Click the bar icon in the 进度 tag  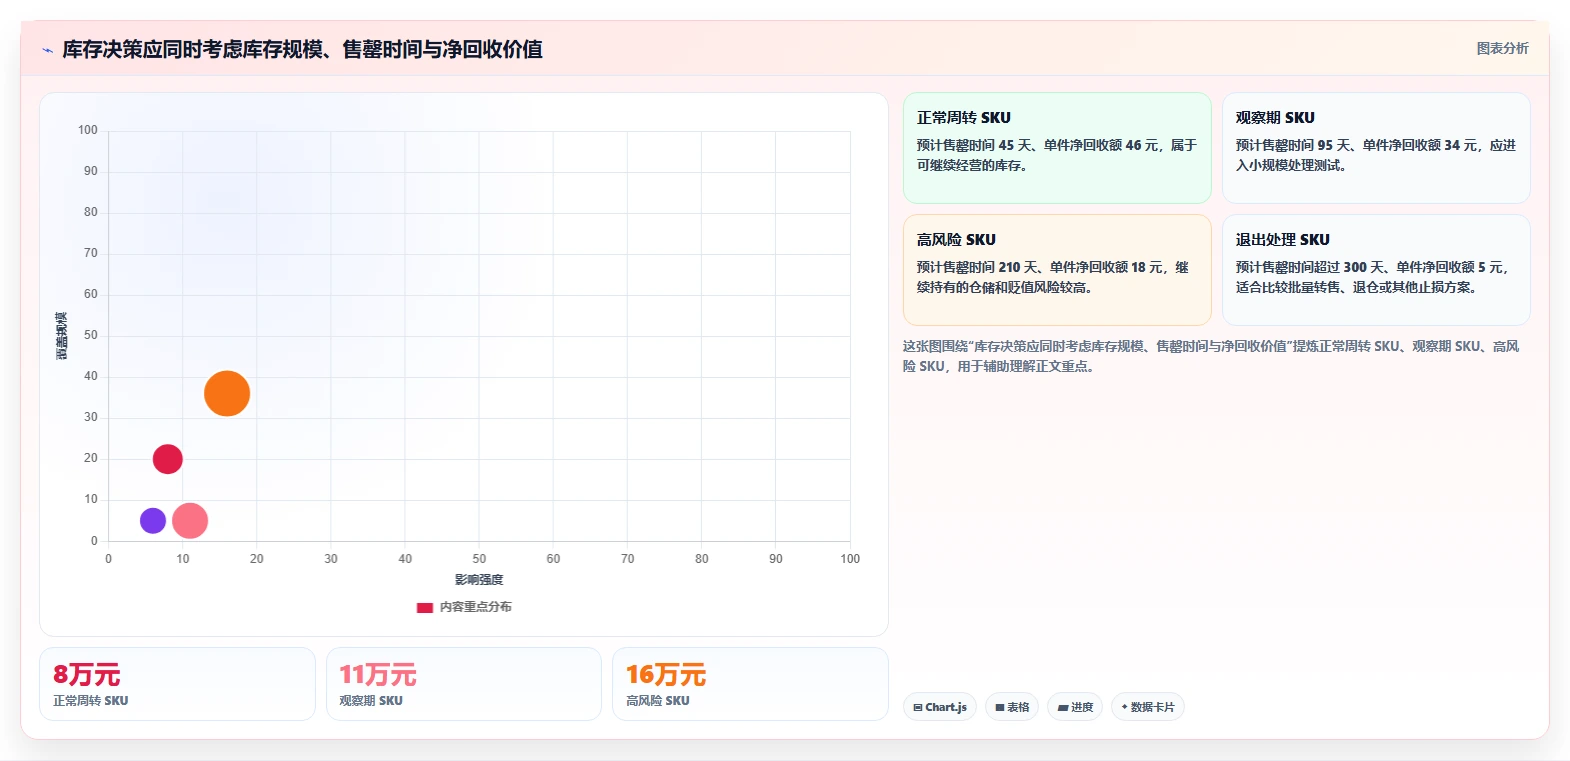[1063, 708]
